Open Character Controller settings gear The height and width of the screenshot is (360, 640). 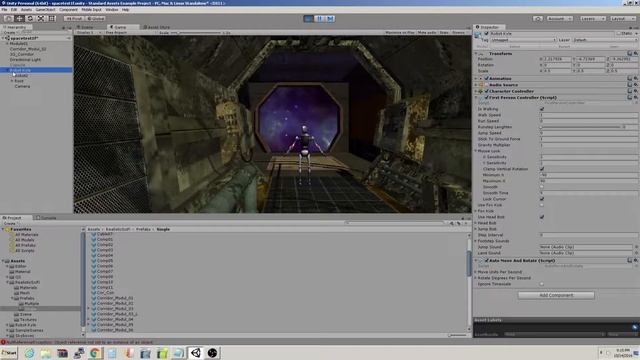(636, 91)
